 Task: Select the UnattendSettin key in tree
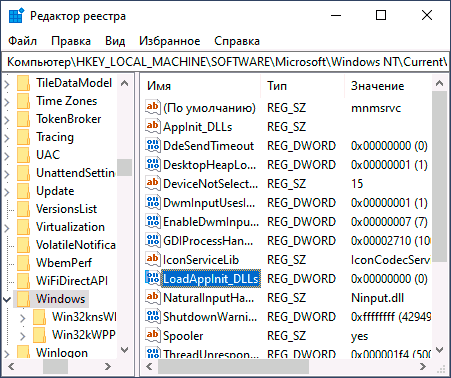point(76,173)
